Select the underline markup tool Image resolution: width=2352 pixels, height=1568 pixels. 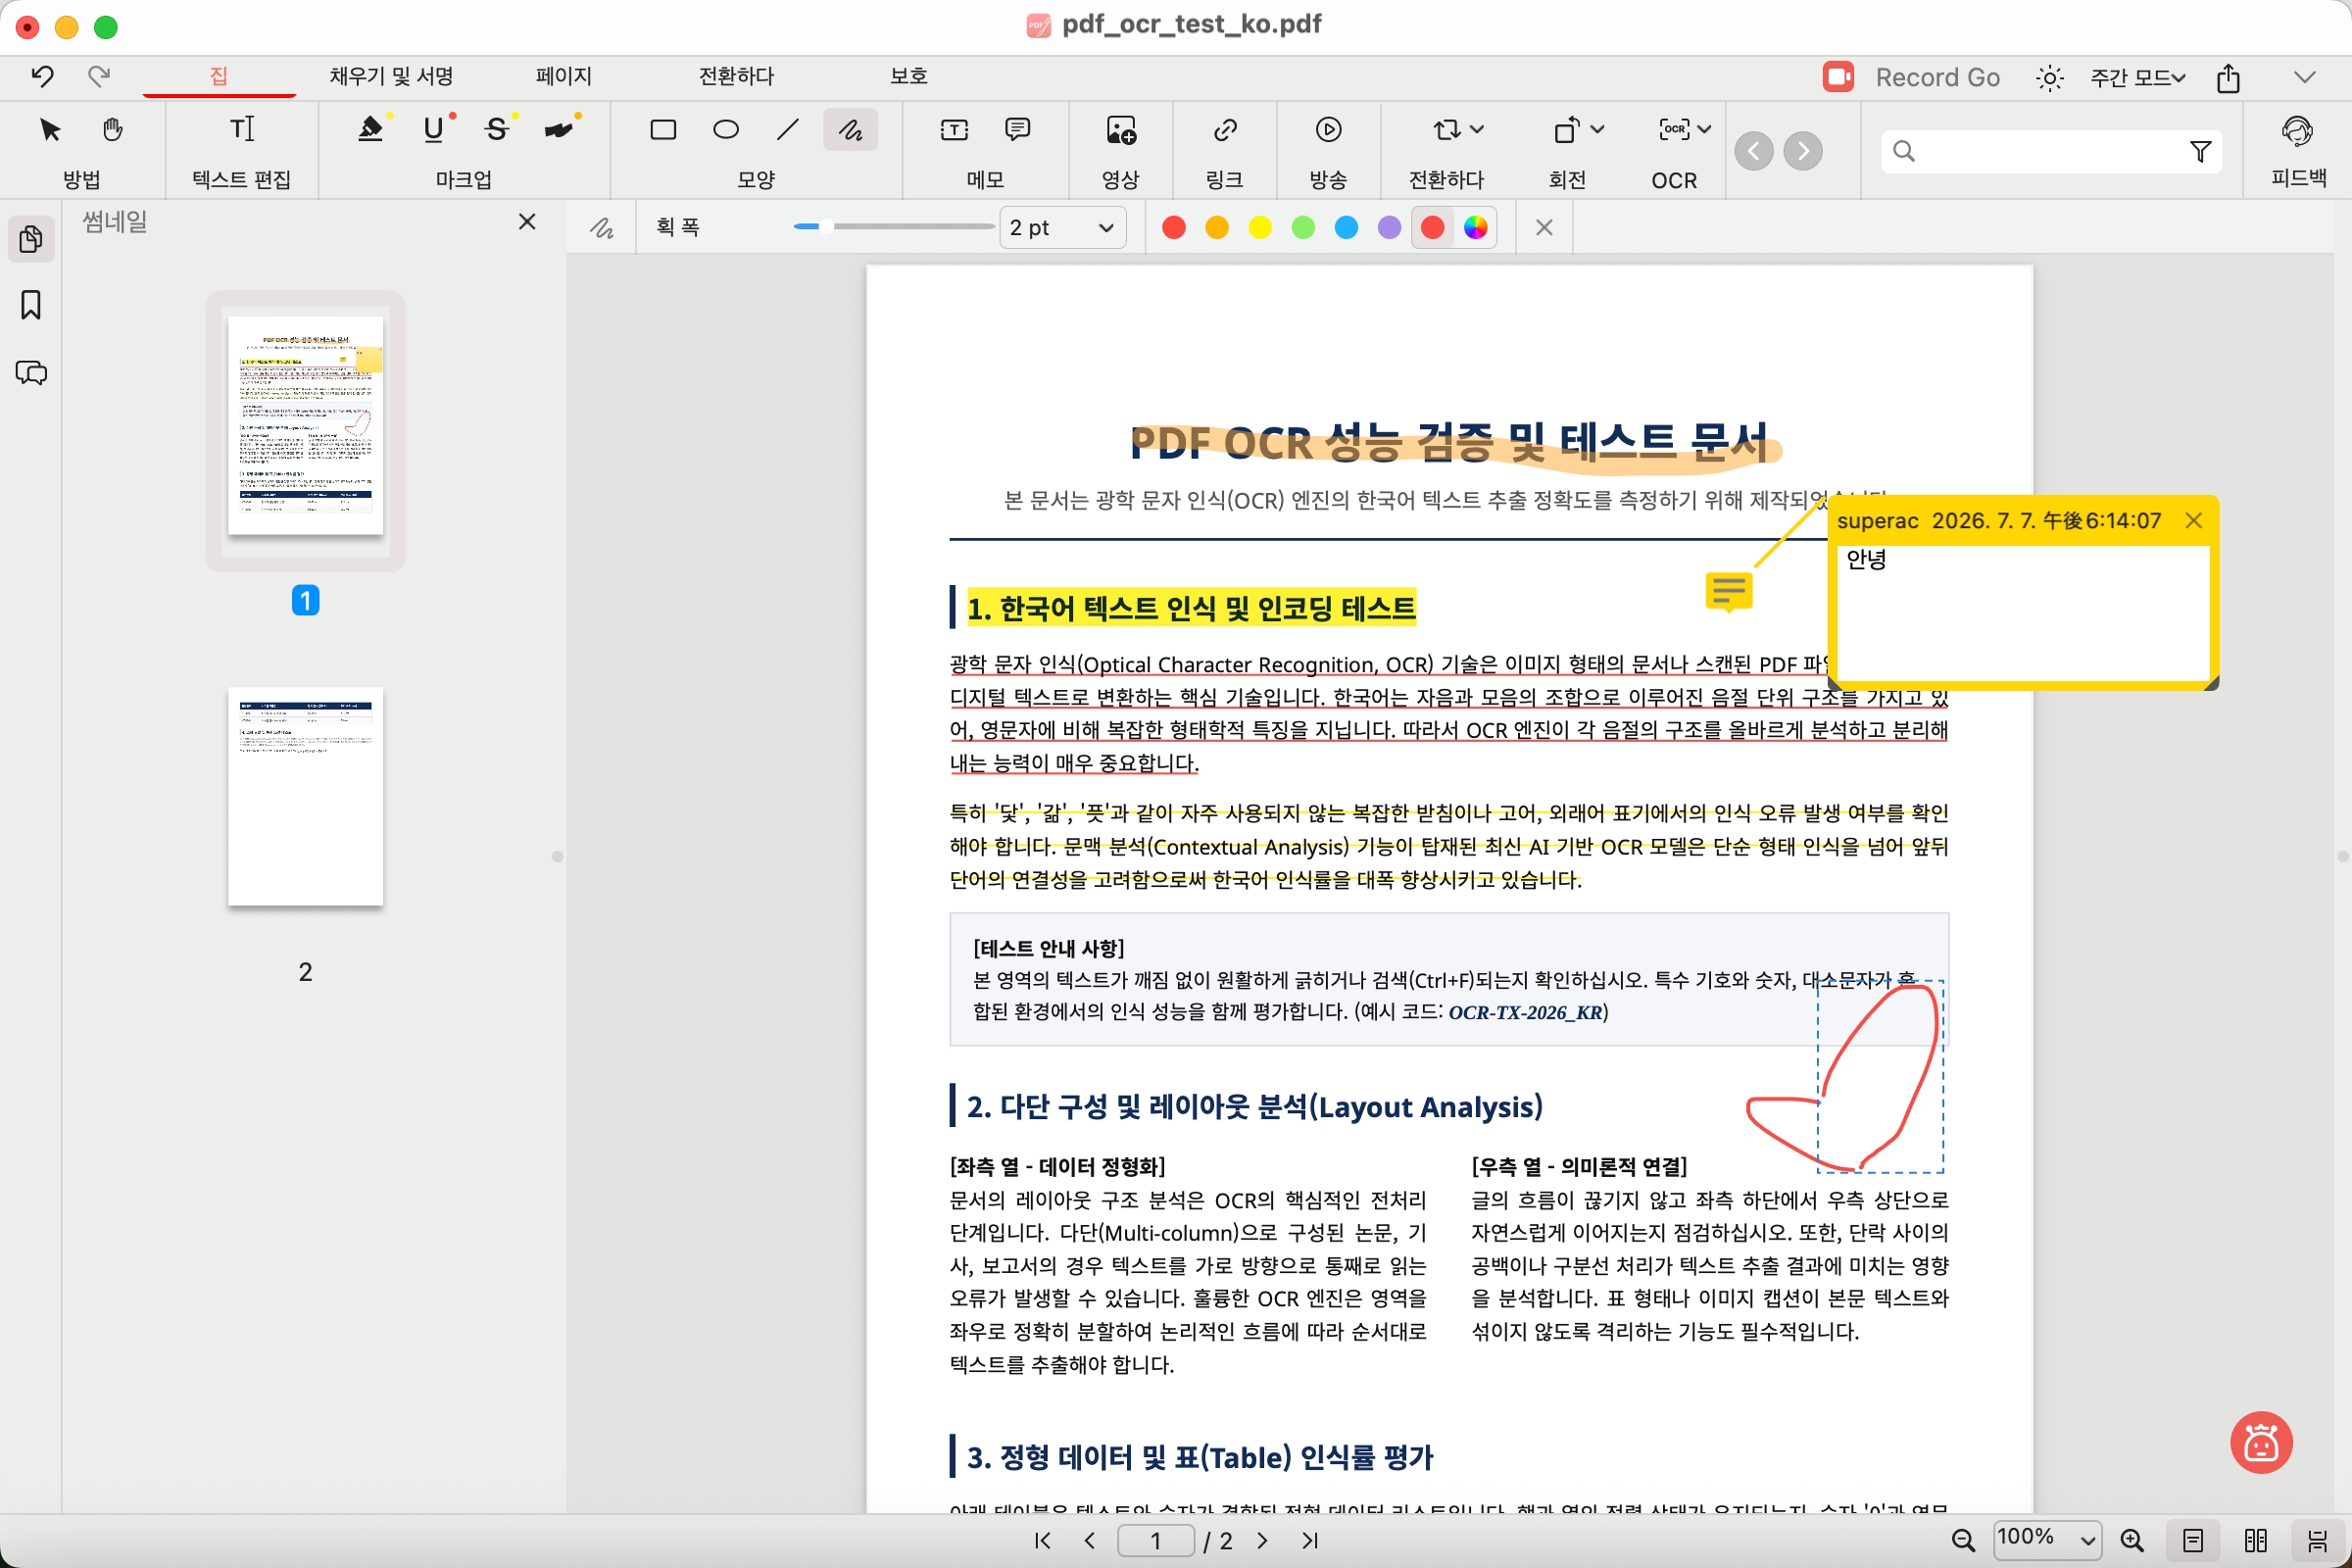coord(434,130)
